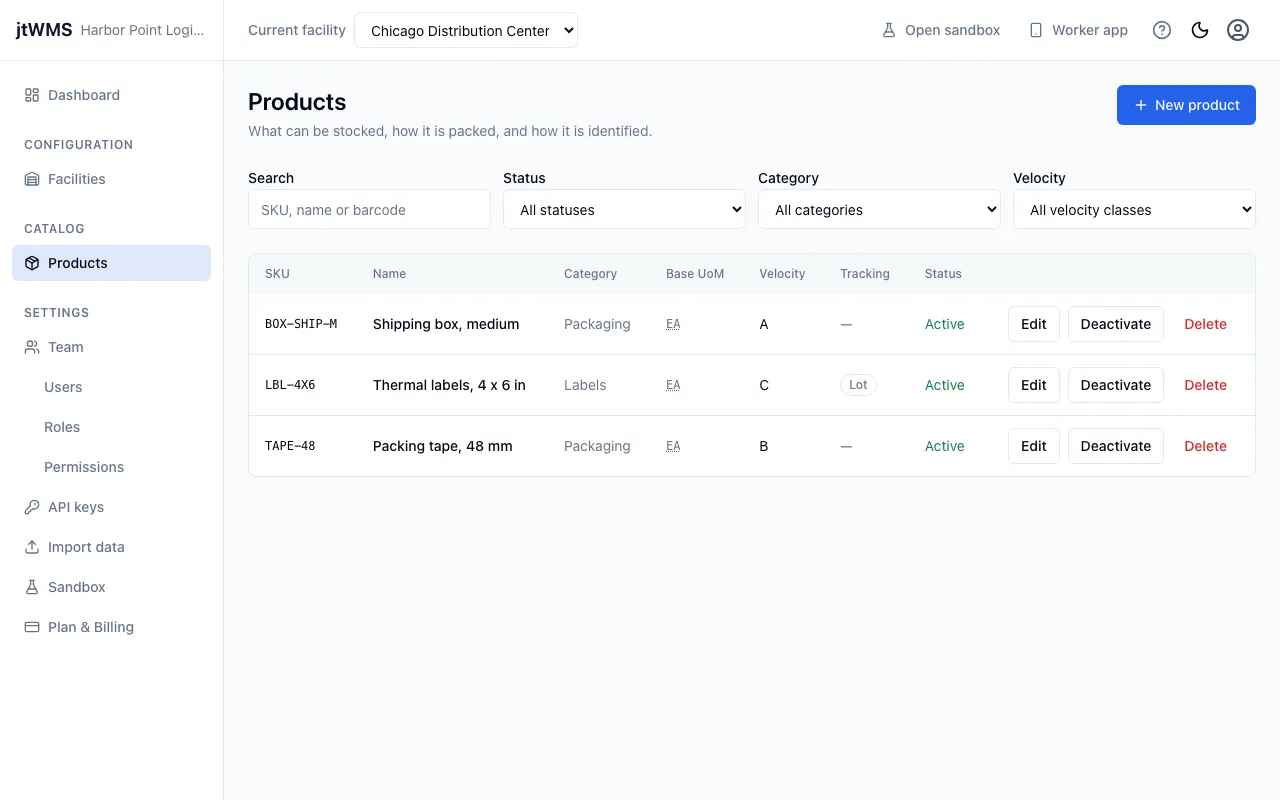The height and width of the screenshot is (800, 1280).
Task: Click the Harbor Point Logi… organization name
Action: click(x=142, y=30)
